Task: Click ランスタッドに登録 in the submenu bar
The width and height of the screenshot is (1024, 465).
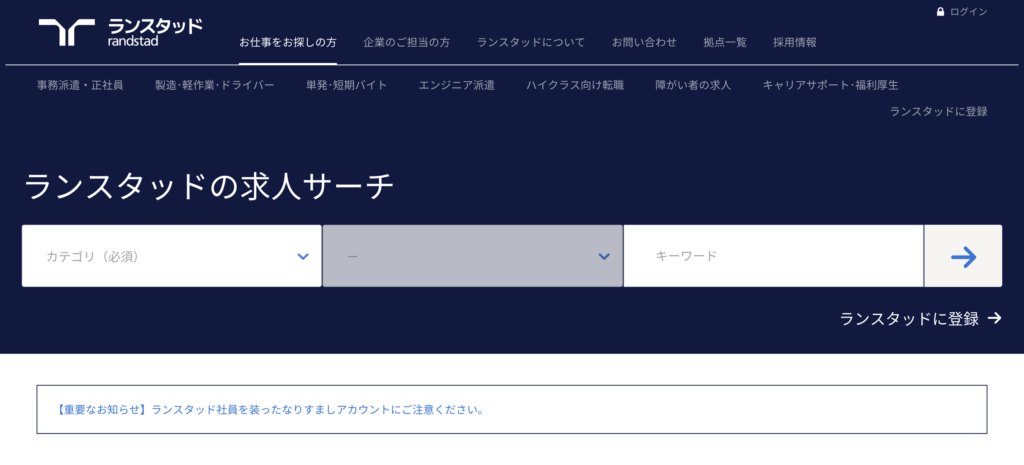Action: pos(938,112)
